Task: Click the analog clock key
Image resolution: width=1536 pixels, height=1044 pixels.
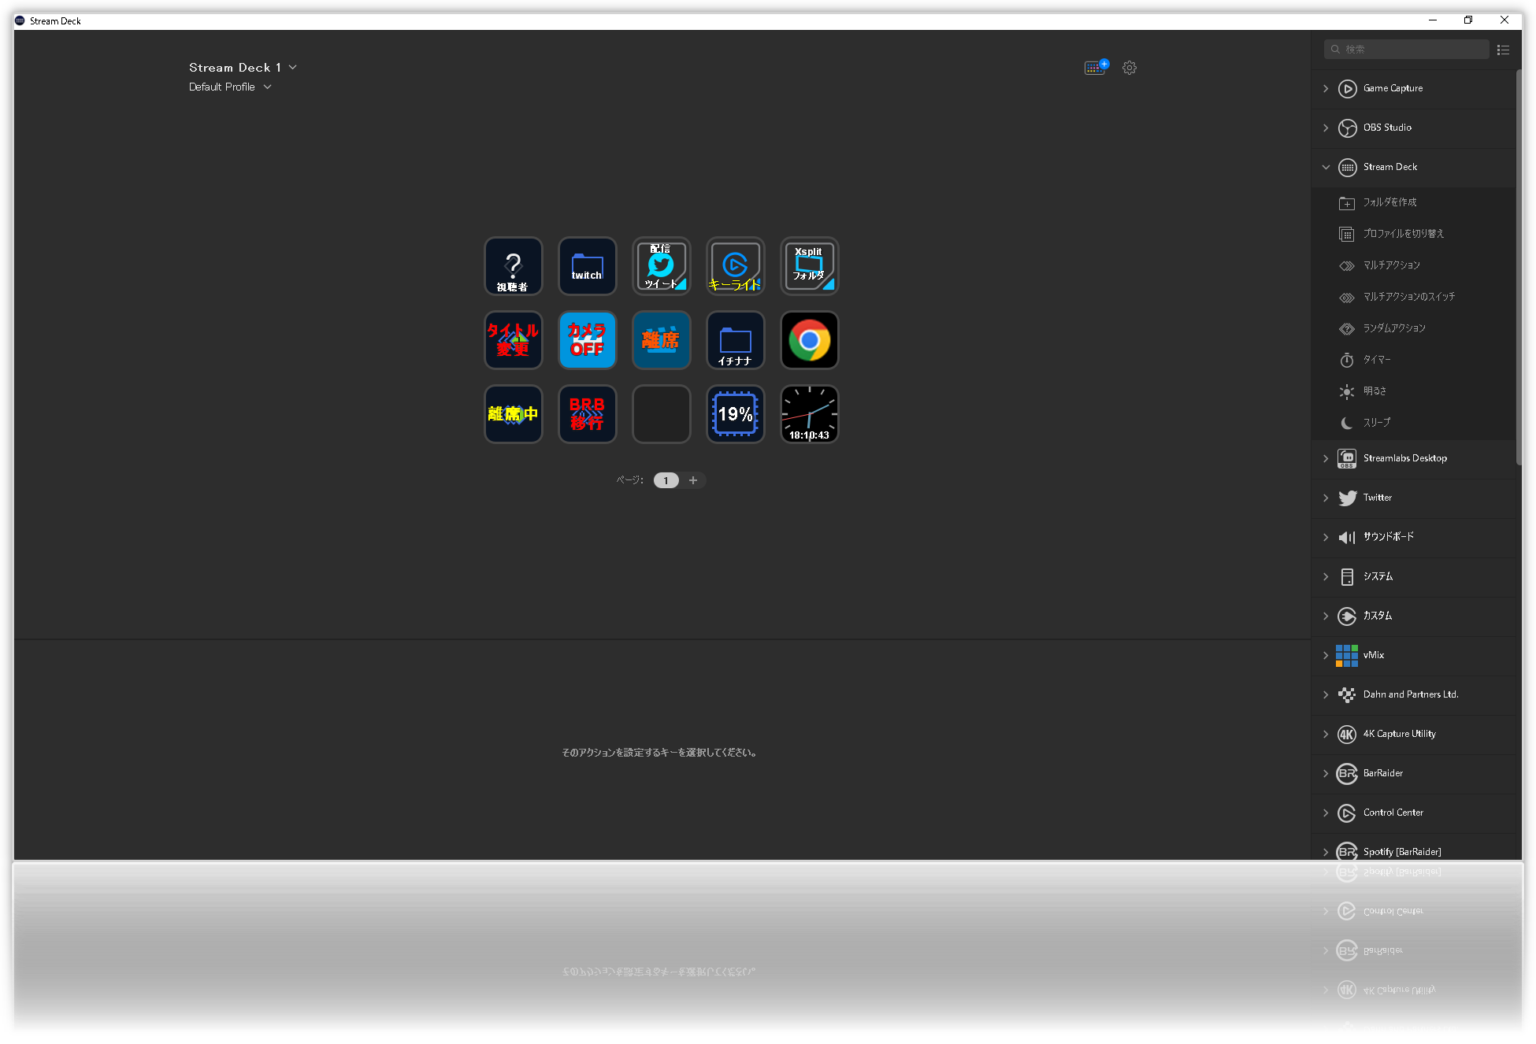Action: coord(809,414)
